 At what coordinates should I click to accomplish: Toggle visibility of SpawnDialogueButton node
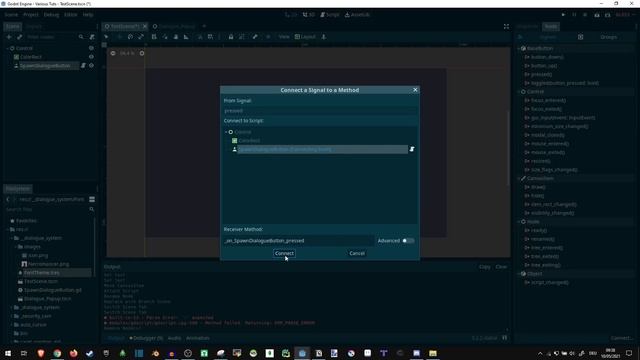[91, 66]
